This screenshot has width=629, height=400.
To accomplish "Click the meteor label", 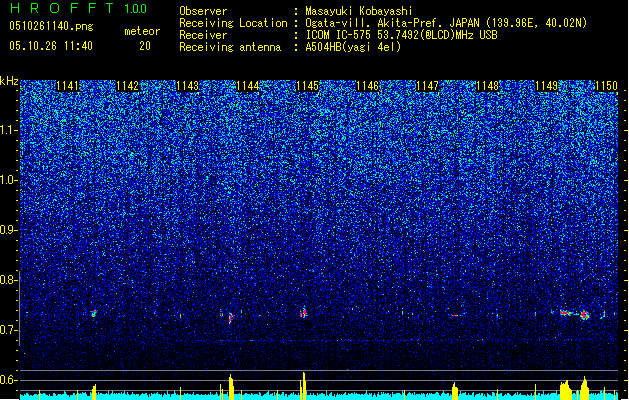I will [142, 31].
